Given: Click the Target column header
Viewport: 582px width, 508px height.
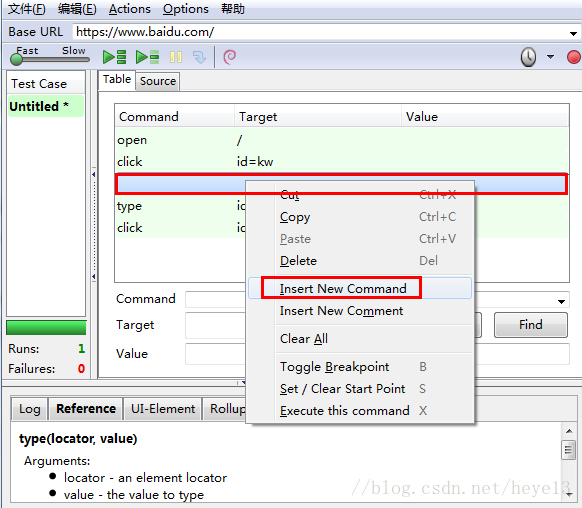Looking at the screenshot, I should (318, 117).
